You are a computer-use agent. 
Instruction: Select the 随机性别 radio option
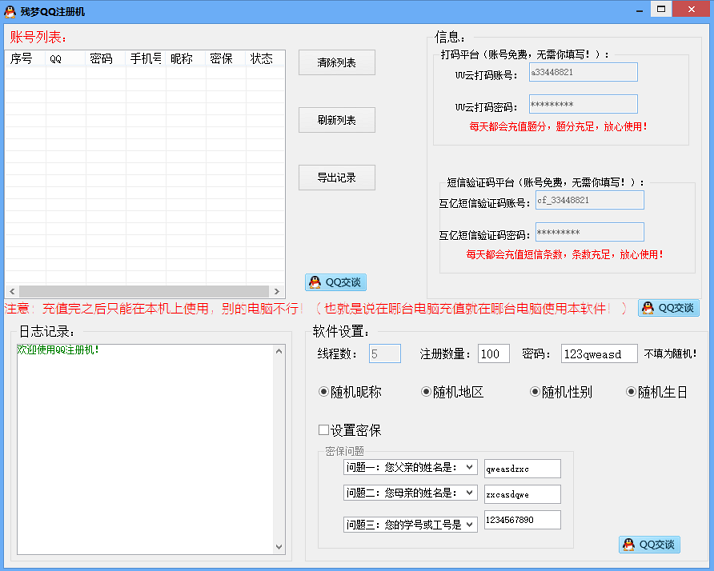pos(561,392)
